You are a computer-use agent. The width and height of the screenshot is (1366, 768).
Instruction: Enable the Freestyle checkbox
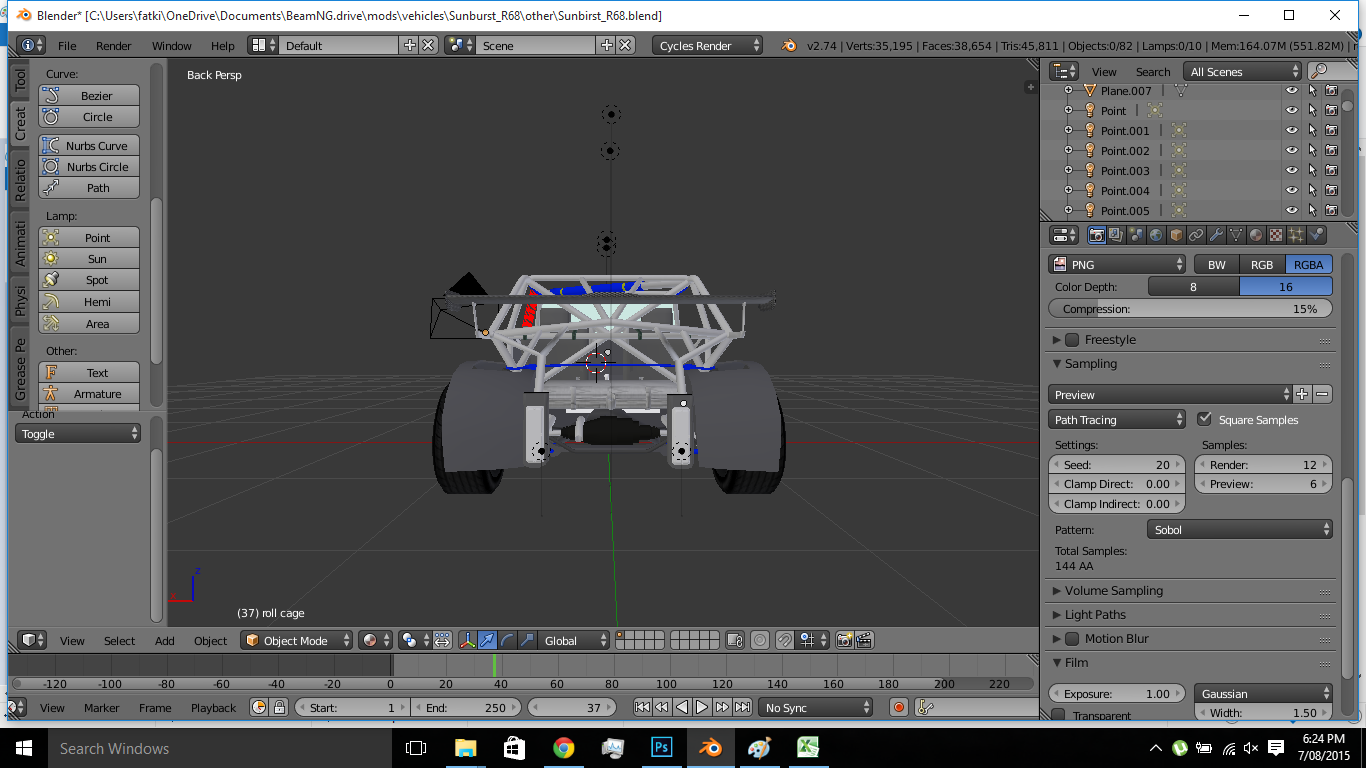[1072, 340]
